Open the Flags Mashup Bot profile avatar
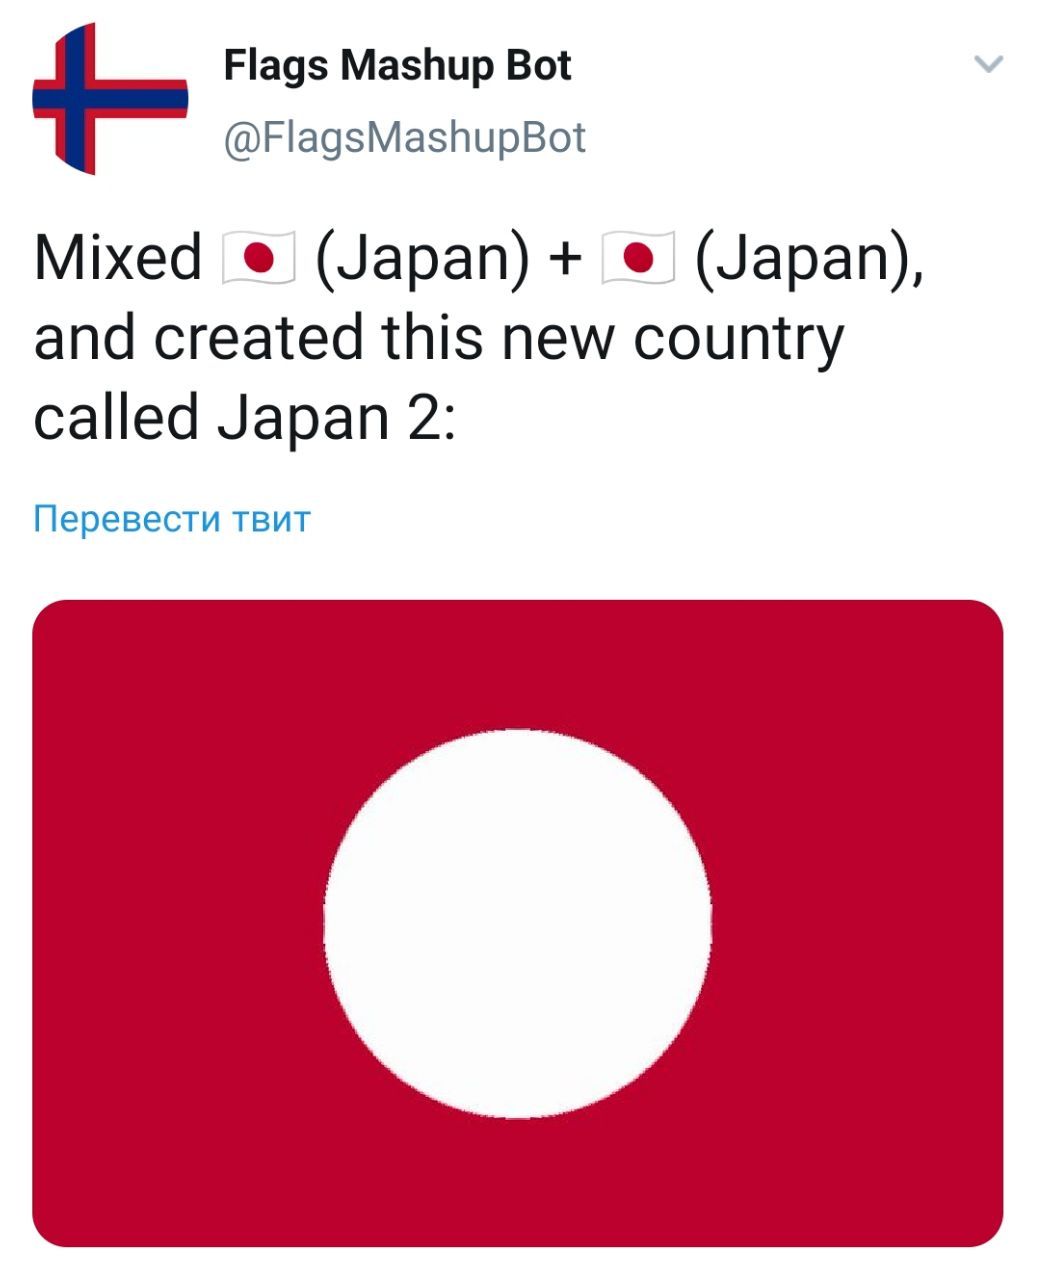Image resolution: width=1038 pixels, height=1280 pixels. [x=110, y=98]
